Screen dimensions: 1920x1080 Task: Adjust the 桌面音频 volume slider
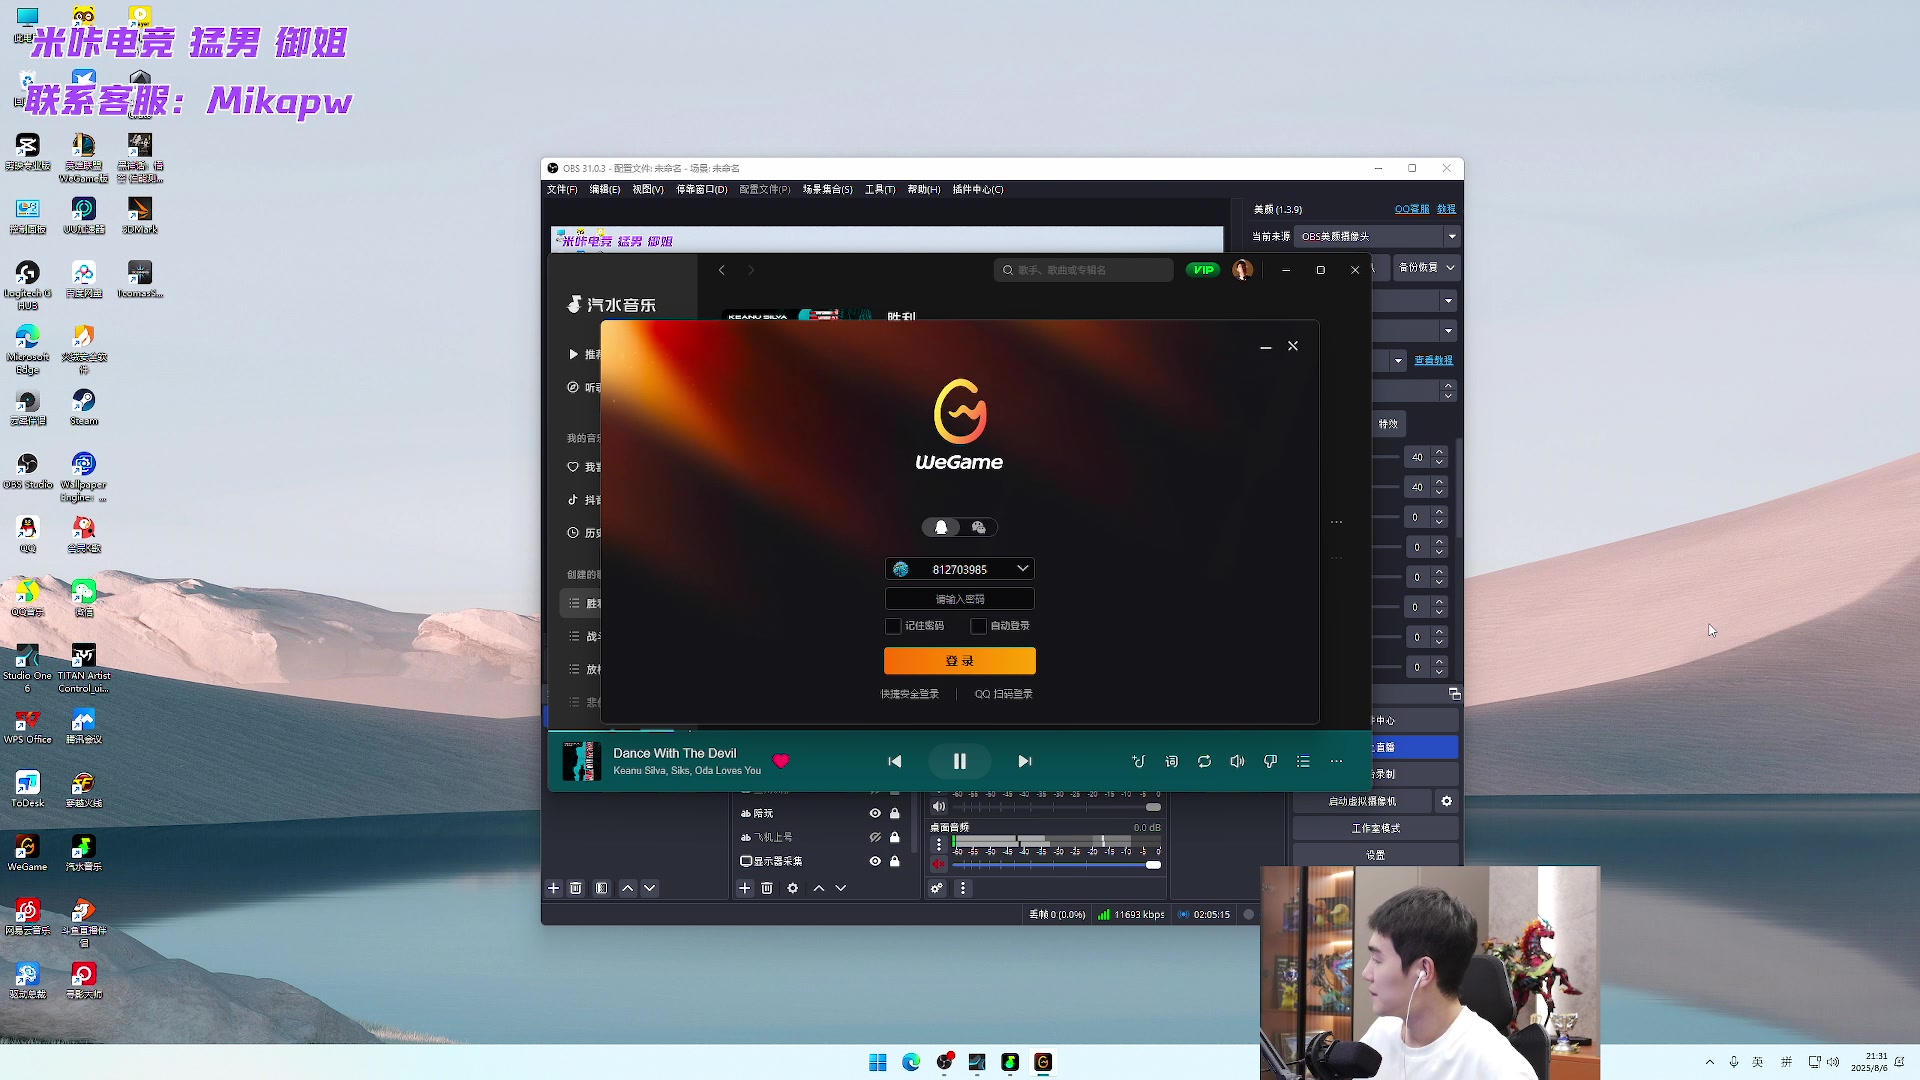[x=1056, y=864]
